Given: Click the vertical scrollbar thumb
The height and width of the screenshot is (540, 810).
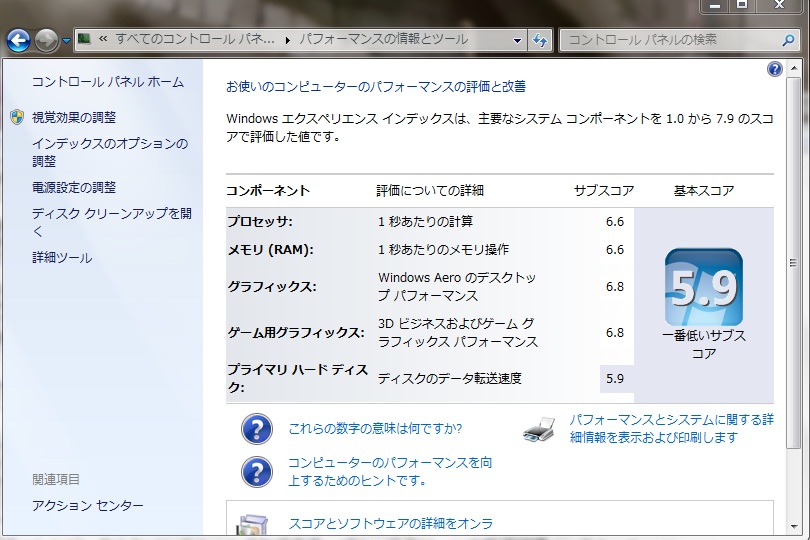Looking at the screenshot, I should click(x=793, y=263).
